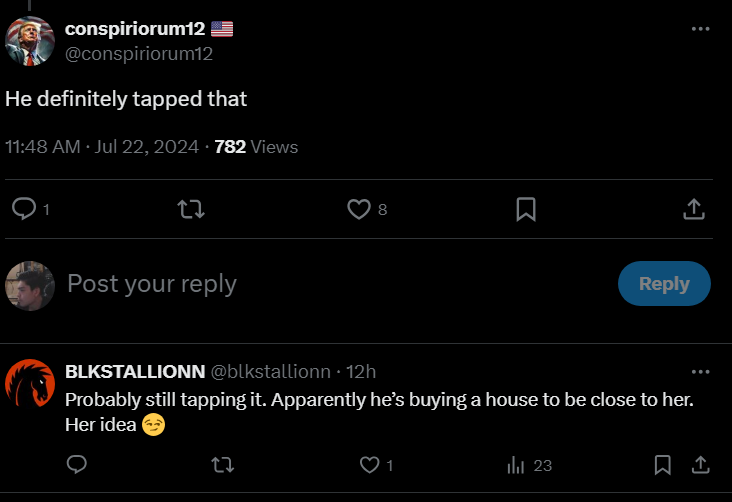Image resolution: width=732 pixels, height=502 pixels.
Task: Bookmark the BLKSTALLIONN reply
Action: [x=662, y=465]
